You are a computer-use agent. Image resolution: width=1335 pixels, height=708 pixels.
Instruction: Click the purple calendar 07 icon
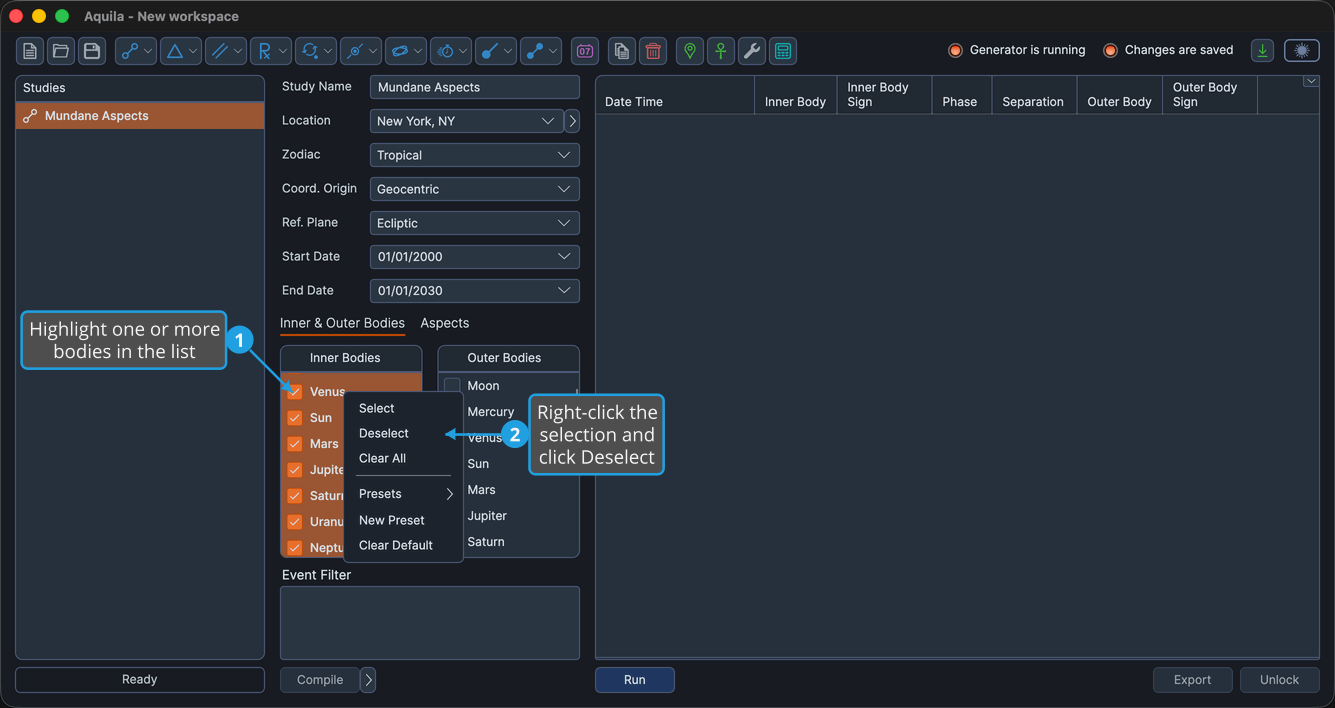click(585, 51)
